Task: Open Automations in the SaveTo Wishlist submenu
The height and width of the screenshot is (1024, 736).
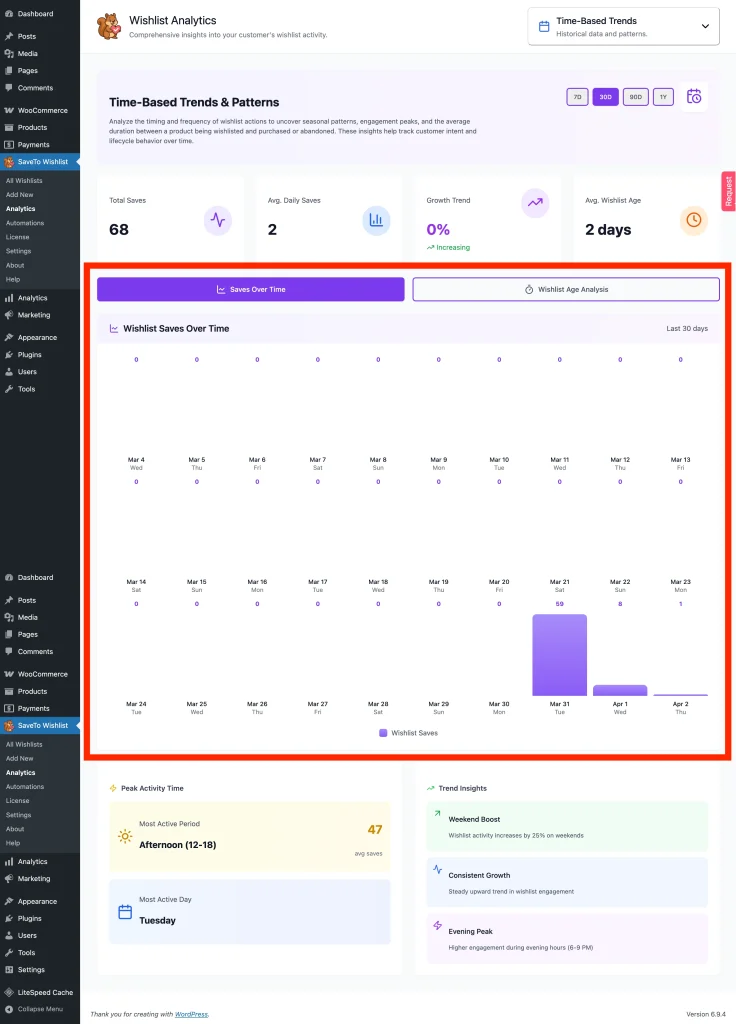Action: click(x=25, y=223)
